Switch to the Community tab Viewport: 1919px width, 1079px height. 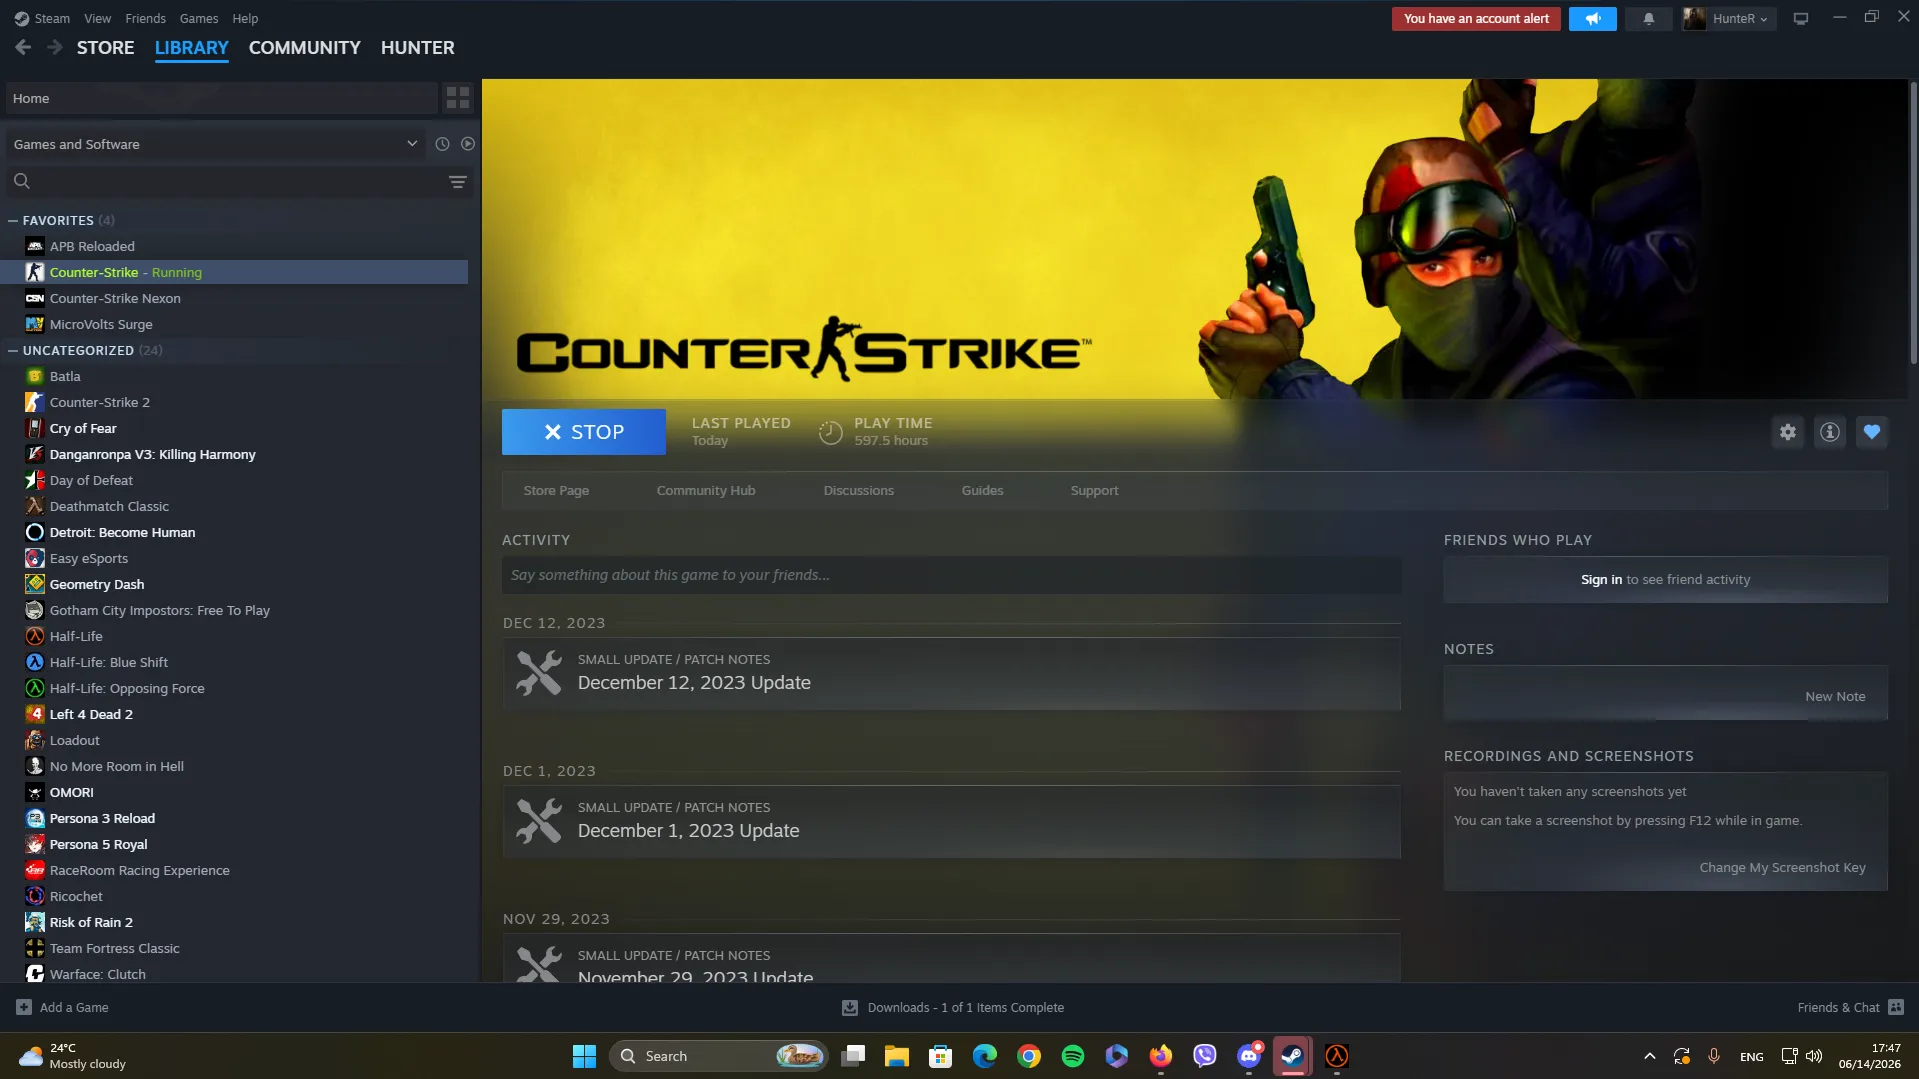[x=305, y=47]
